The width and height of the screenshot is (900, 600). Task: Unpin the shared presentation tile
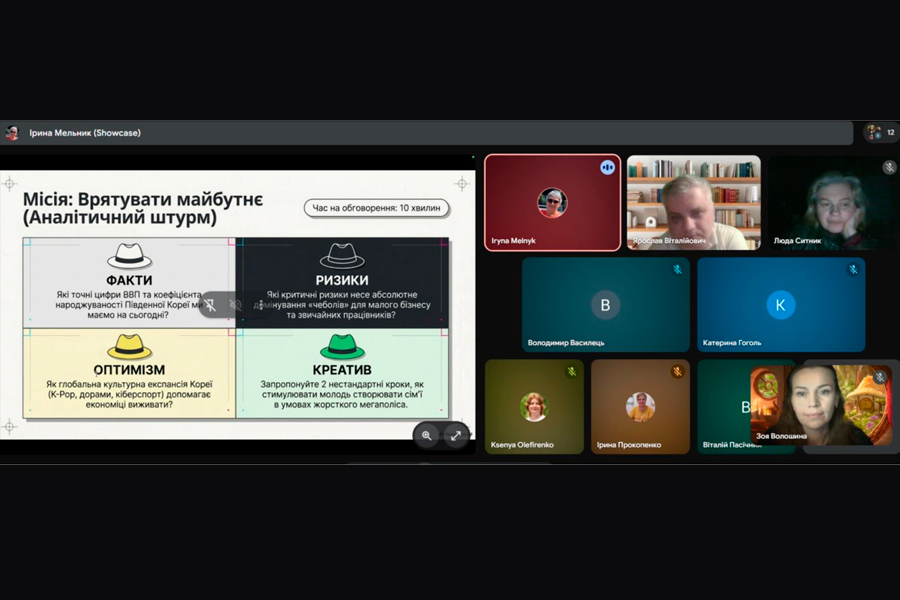pos(211,305)
